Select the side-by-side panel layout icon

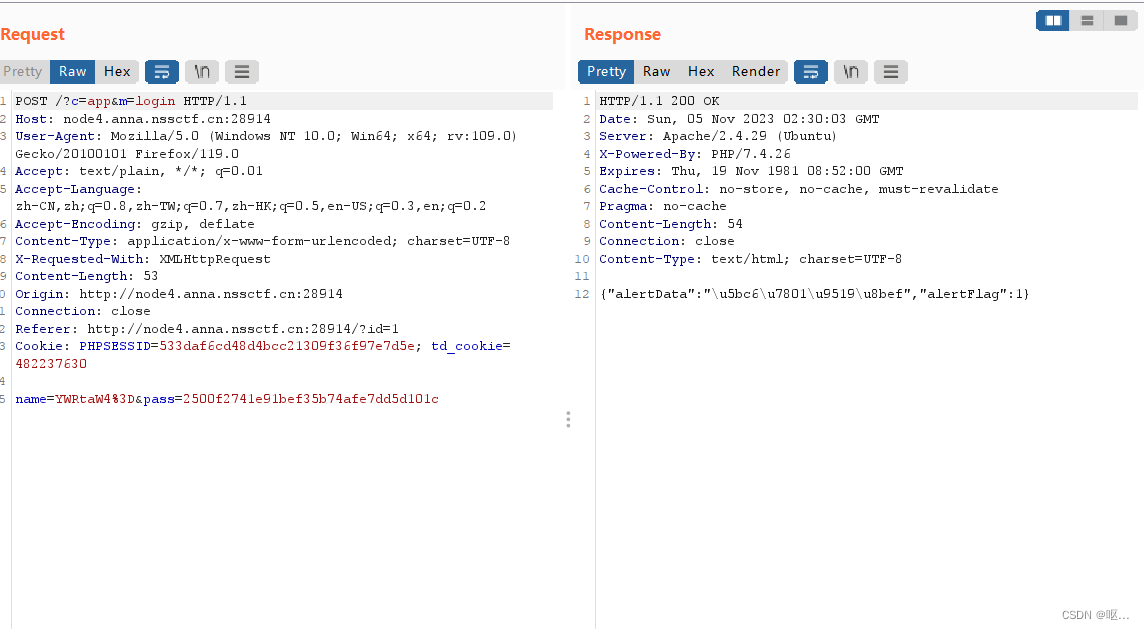coord(1052,20)
